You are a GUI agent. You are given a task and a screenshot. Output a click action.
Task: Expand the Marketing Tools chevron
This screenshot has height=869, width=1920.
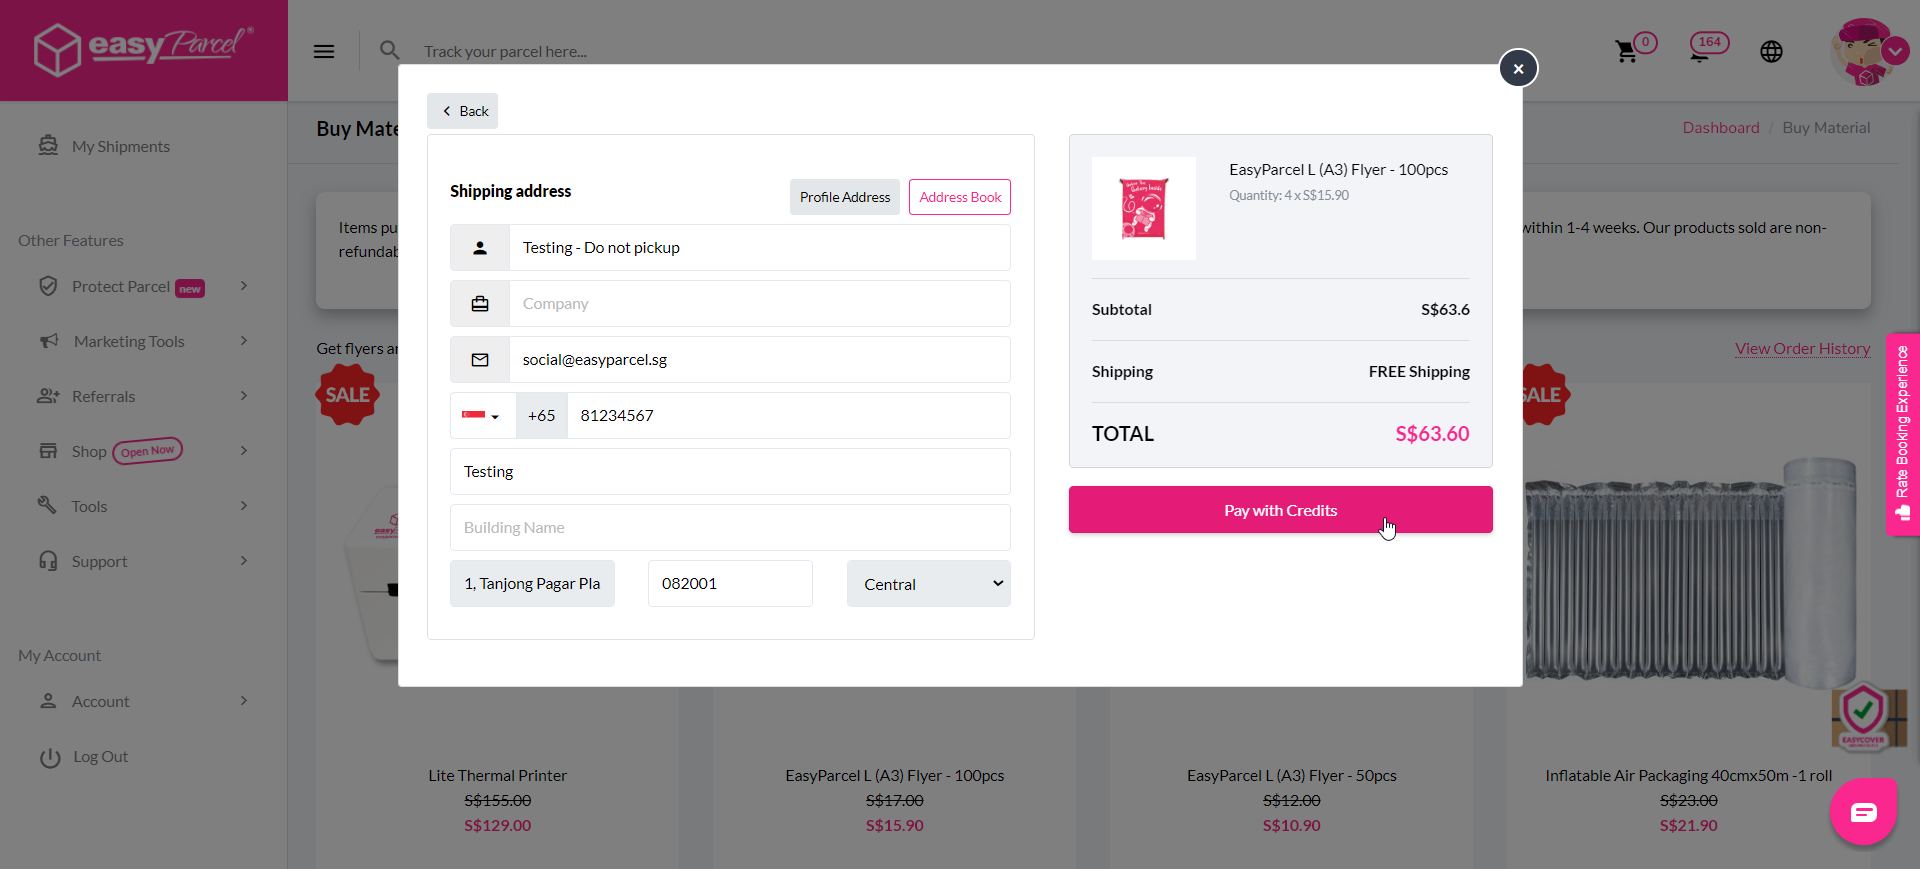244,341
